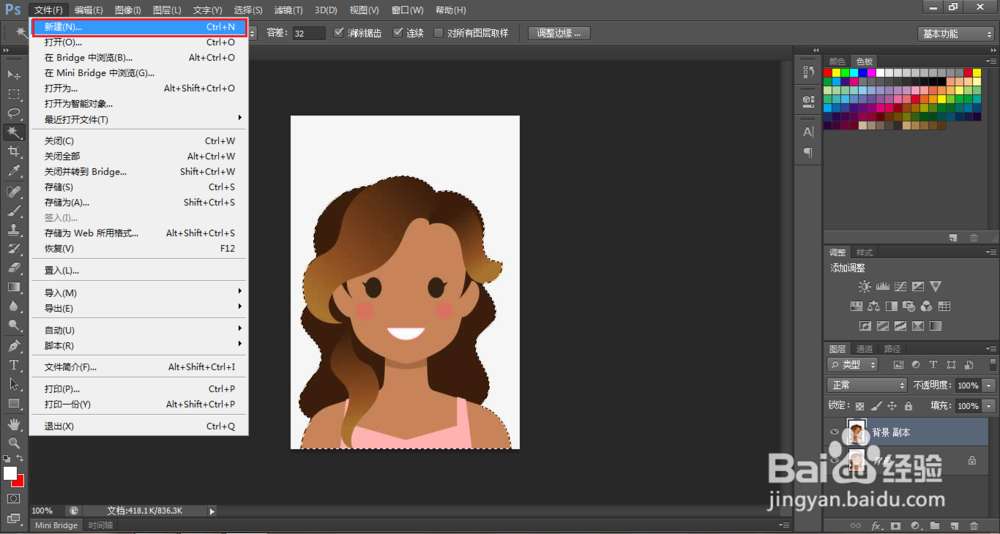Image resolution: width=1000 pixels, height=534 pixels.
Task: Select the History Brush tool
Action: tap(13, 249)
